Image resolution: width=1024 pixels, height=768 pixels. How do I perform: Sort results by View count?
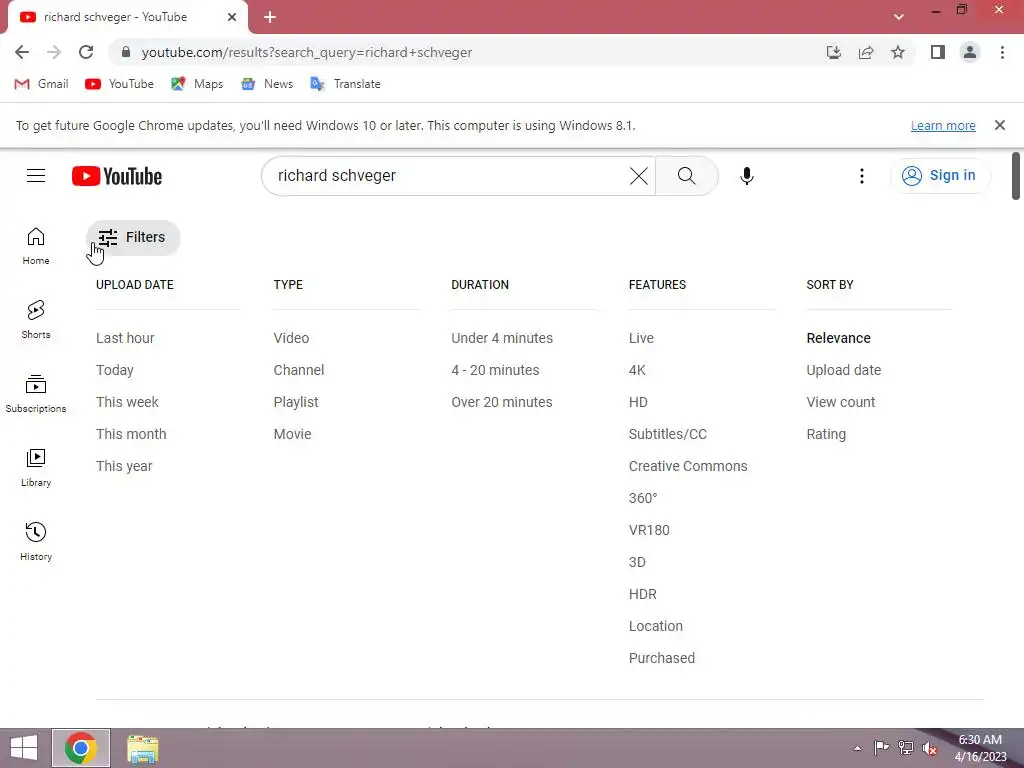coord(840,402)
